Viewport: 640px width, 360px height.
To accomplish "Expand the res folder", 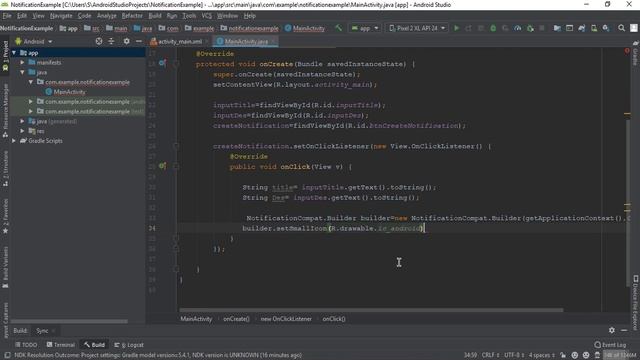I will (x=22, y=131).
